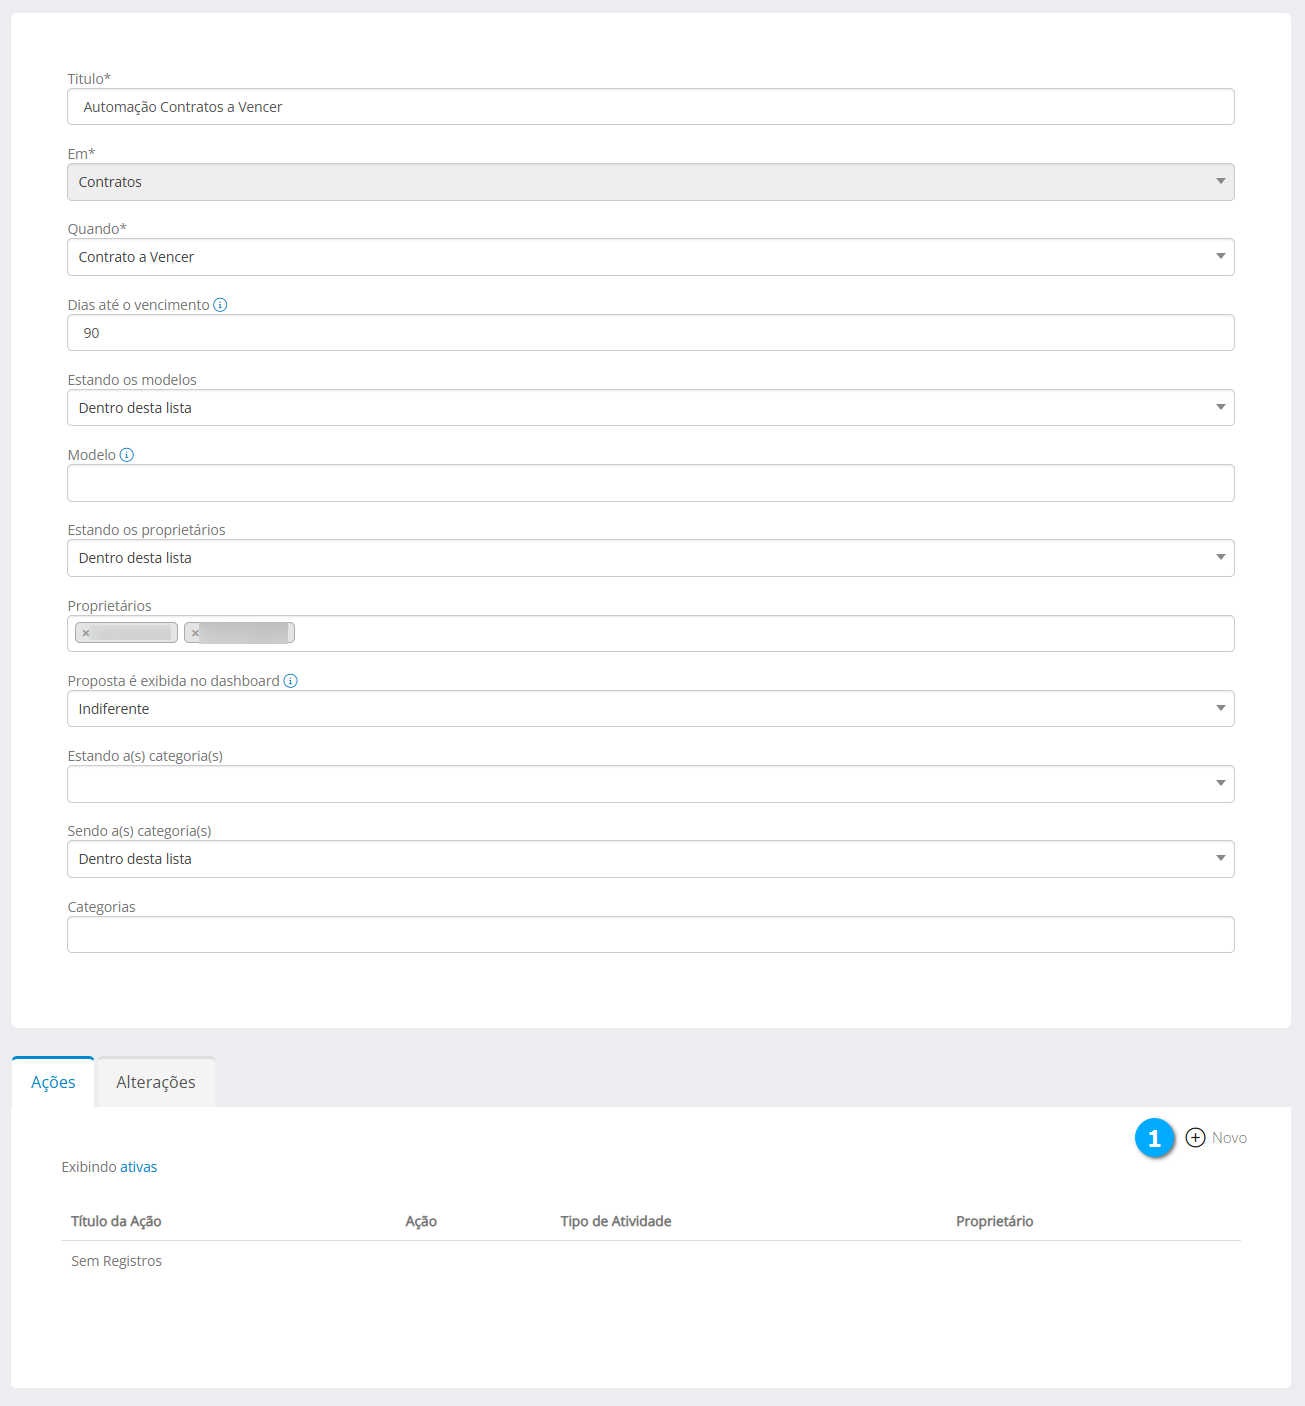Screen dimensions: 1305x1406
Task: Click info icon beside Proposta é exibida no dashboard
Action: [290, 681]
